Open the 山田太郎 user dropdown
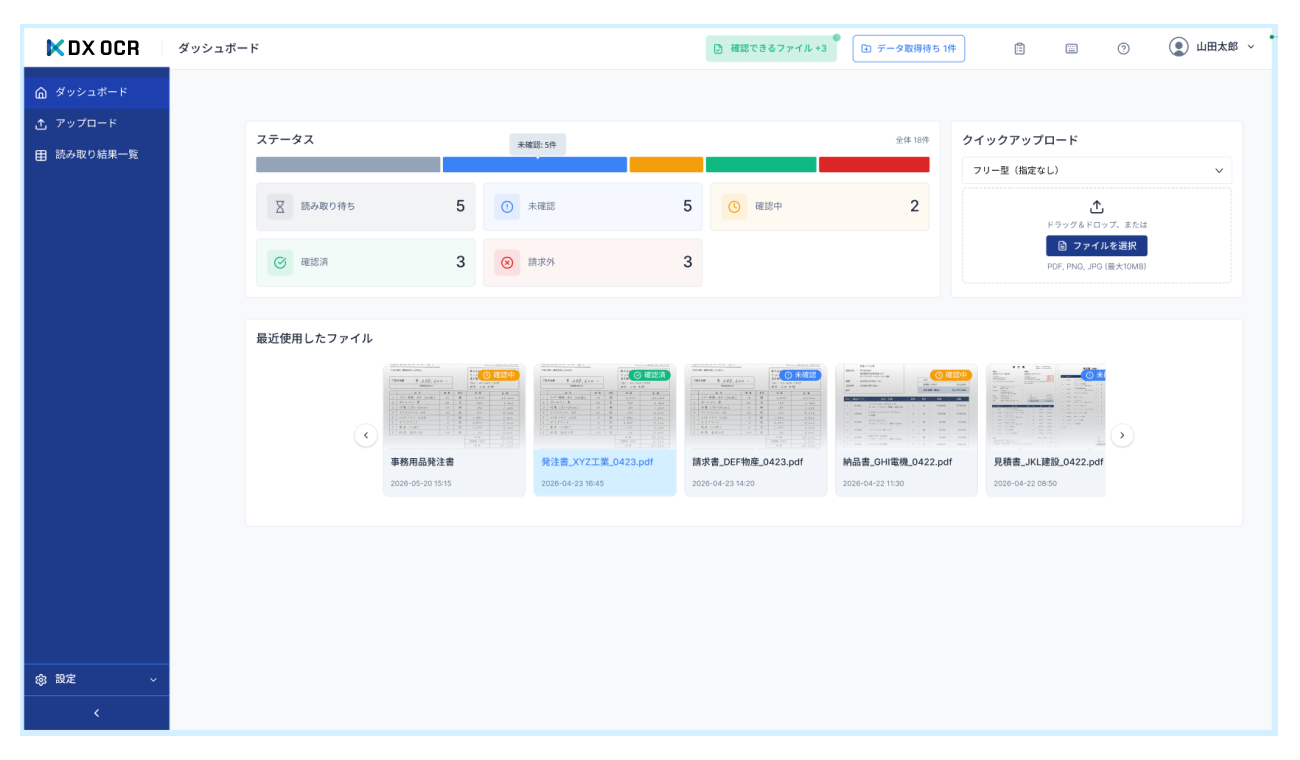This screenshot has height=760, width=1300. click(x=1212, y=47)
